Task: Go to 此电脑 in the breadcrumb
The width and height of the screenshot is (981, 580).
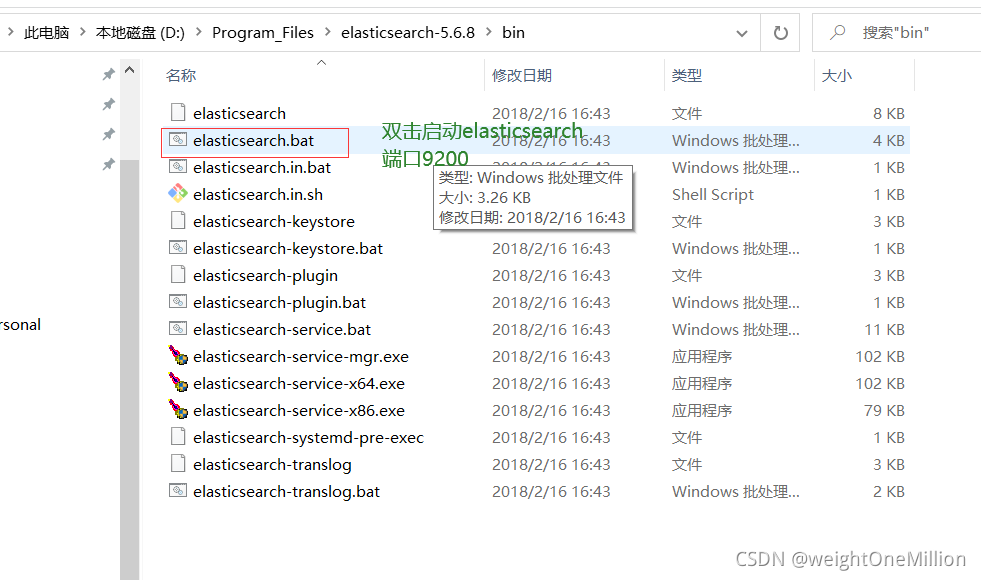Action: tap(46, 33)
